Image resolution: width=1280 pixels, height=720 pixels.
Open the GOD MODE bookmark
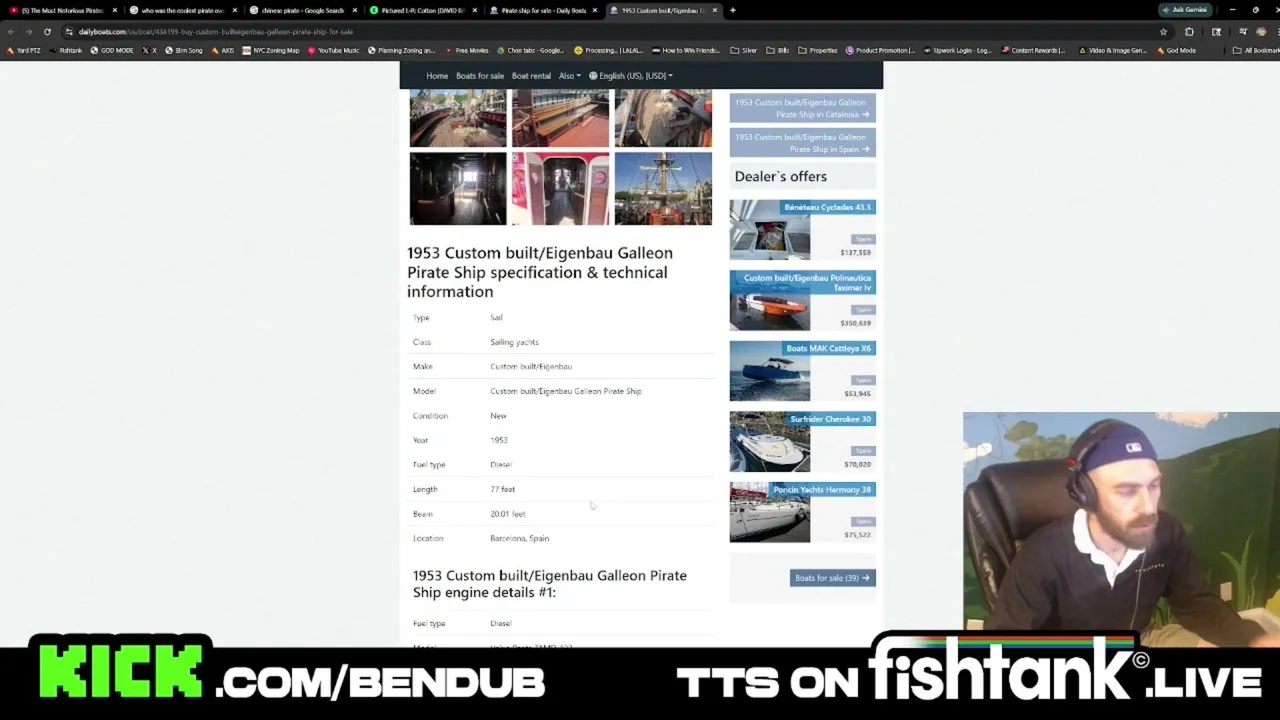[112, 50]
